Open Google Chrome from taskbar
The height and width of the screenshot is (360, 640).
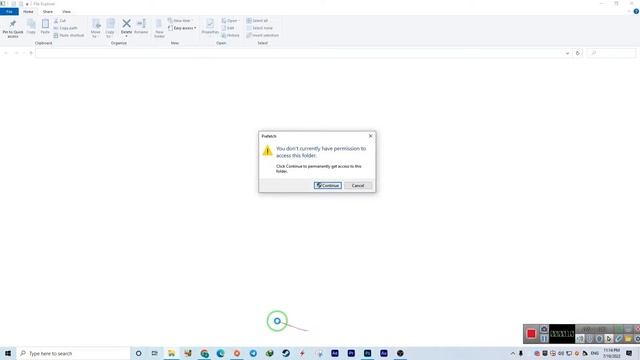tap(204, 353)
